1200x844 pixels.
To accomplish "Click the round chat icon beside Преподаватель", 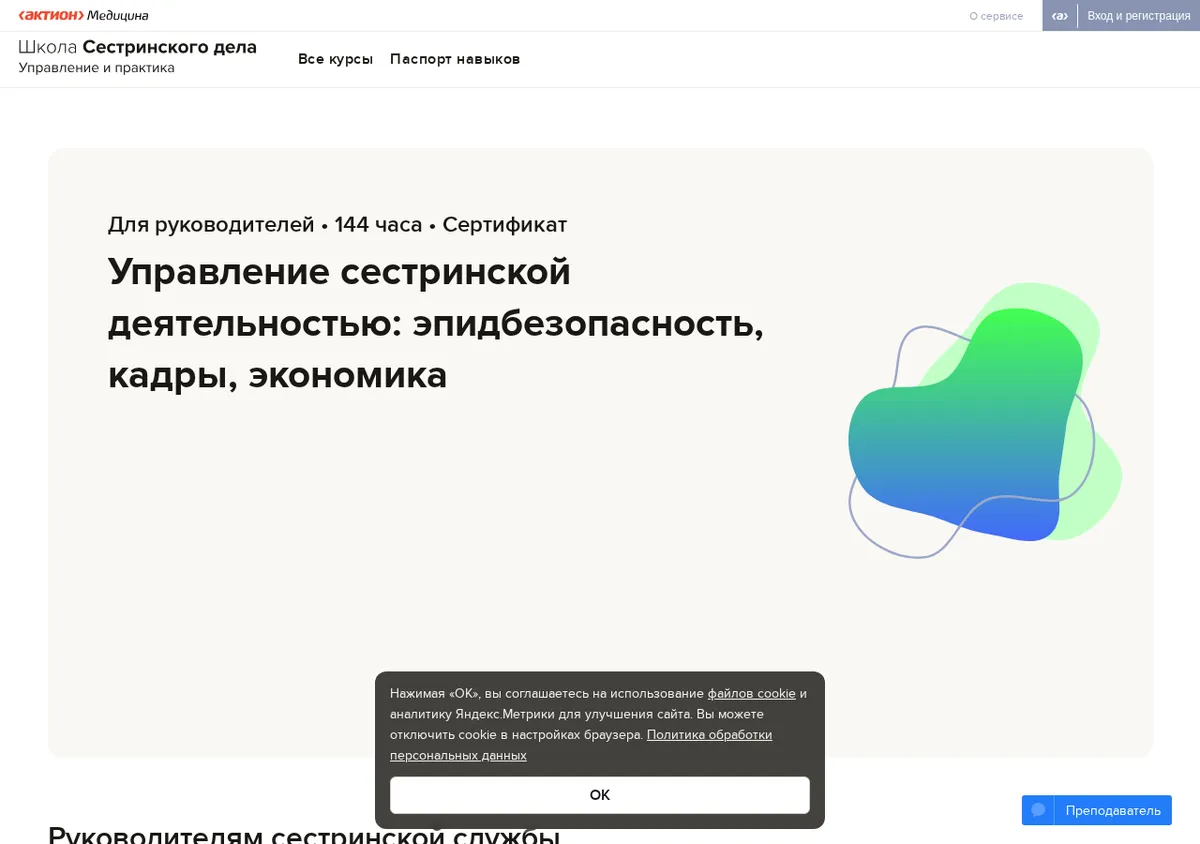I will click(1038, 810).
